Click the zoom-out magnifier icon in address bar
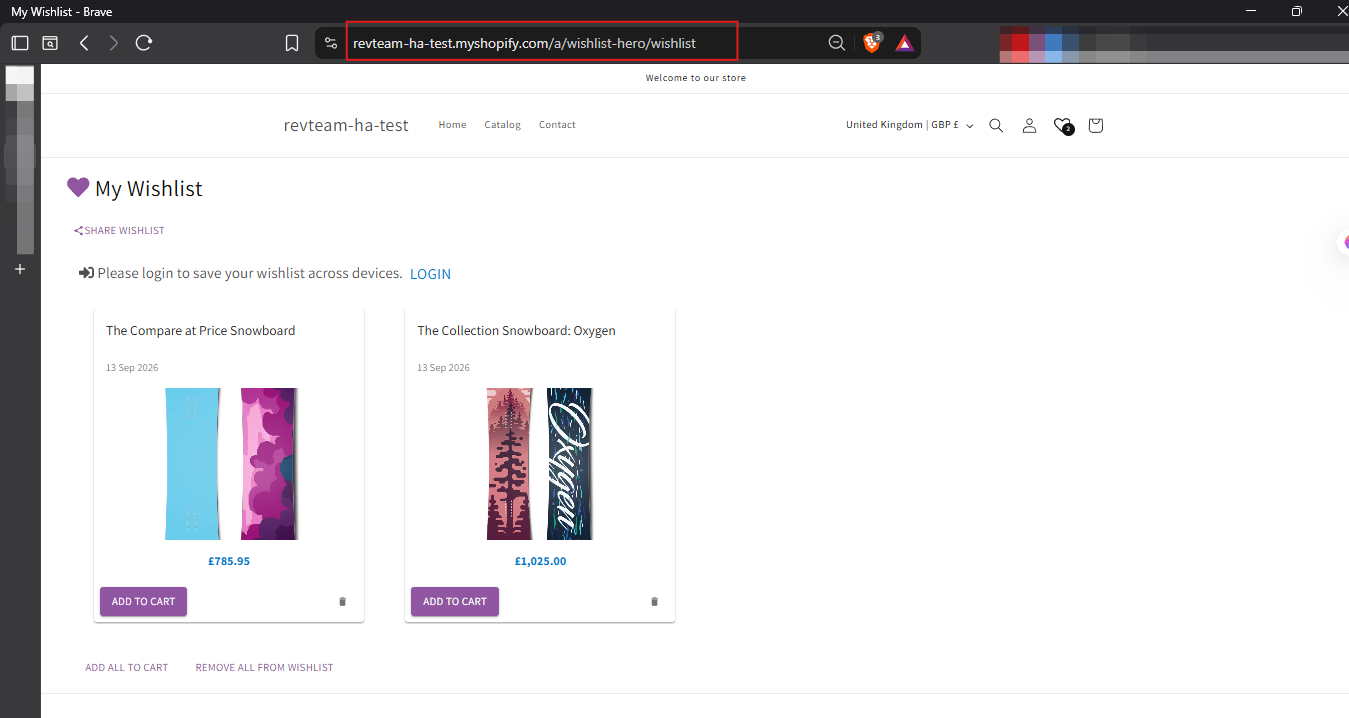Viewport: 1349px width, 718px height. pos(837,43)
